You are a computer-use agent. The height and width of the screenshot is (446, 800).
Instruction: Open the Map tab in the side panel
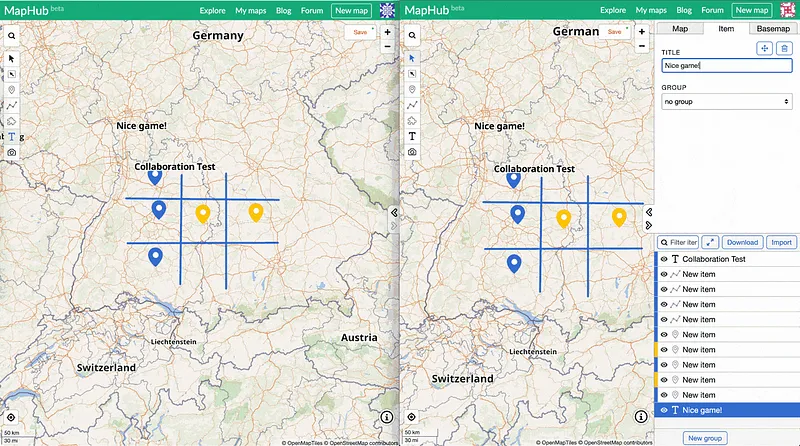pyautogui.click(x=680, y=29)
